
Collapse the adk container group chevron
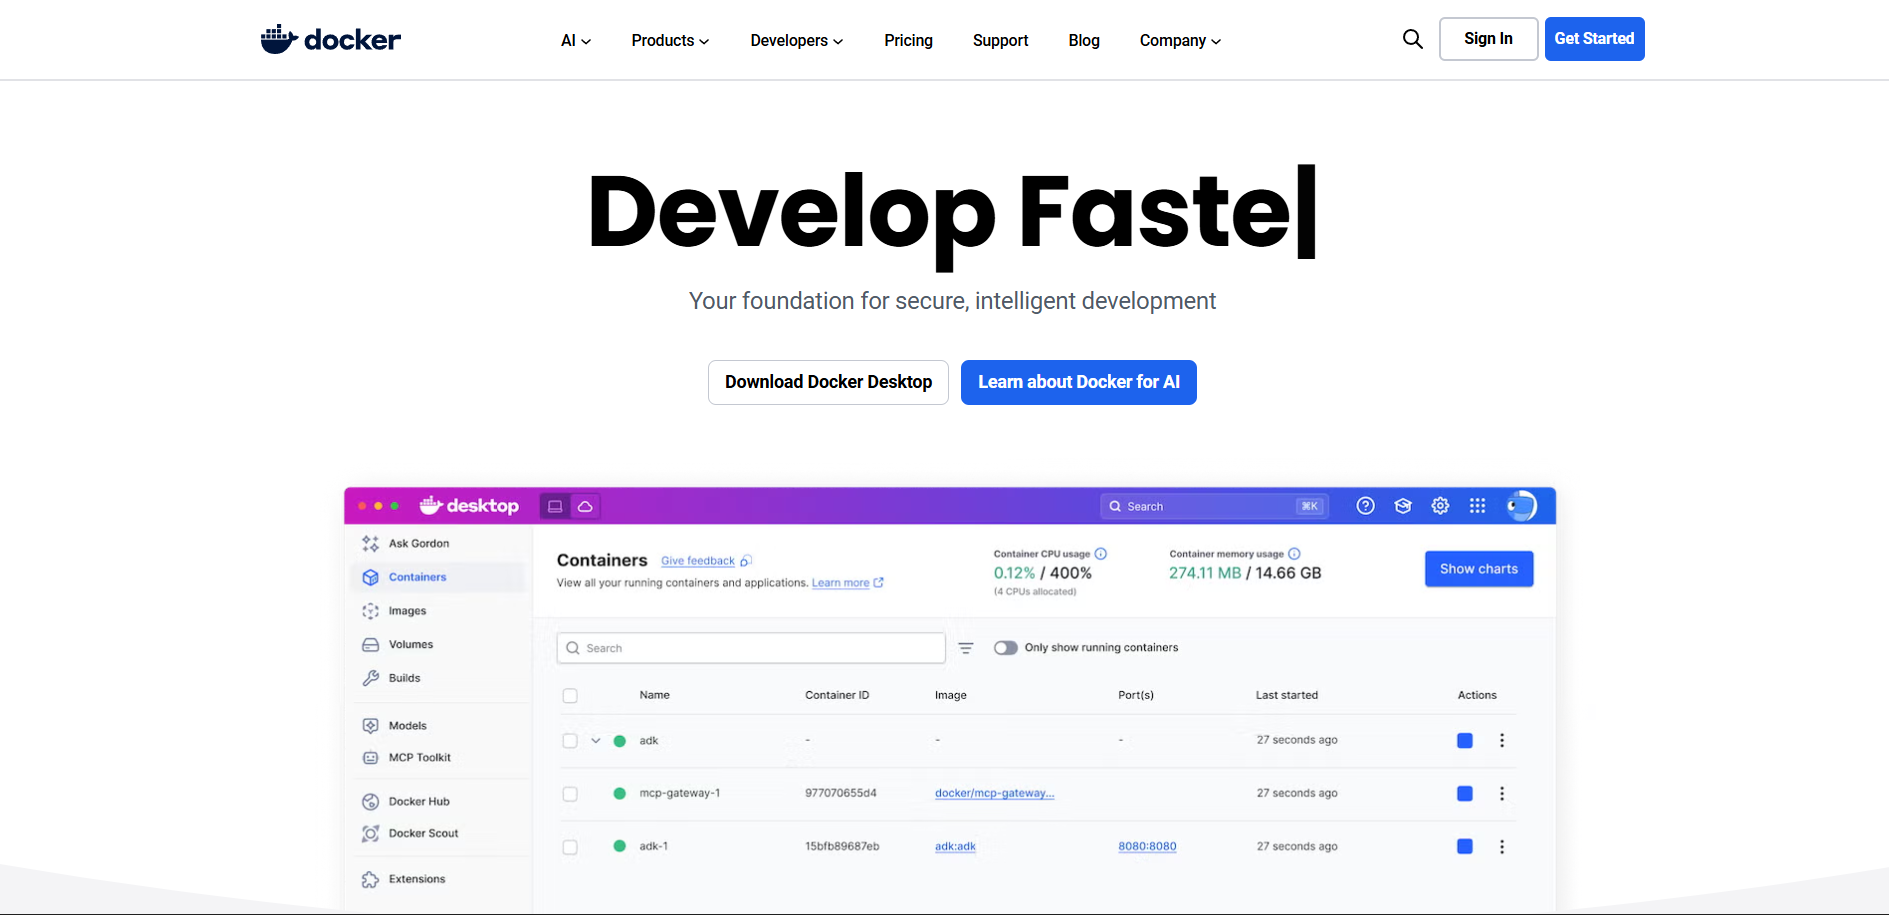click(596, 741)
